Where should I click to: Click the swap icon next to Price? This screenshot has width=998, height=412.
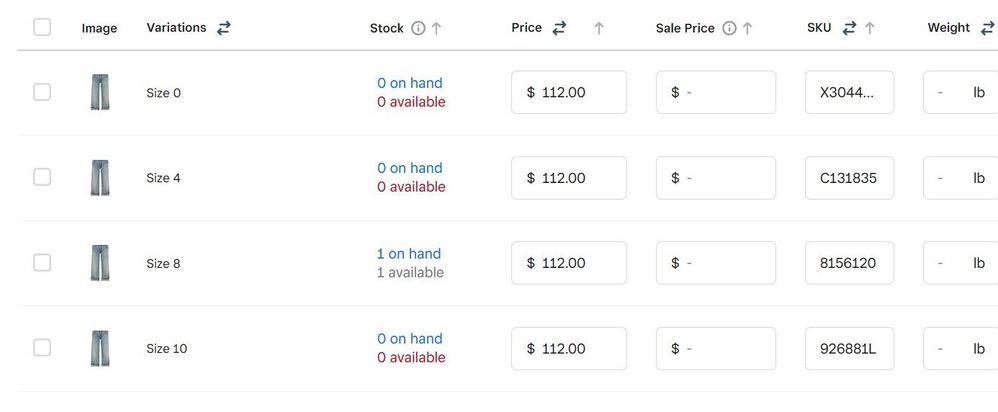[559, 28]
